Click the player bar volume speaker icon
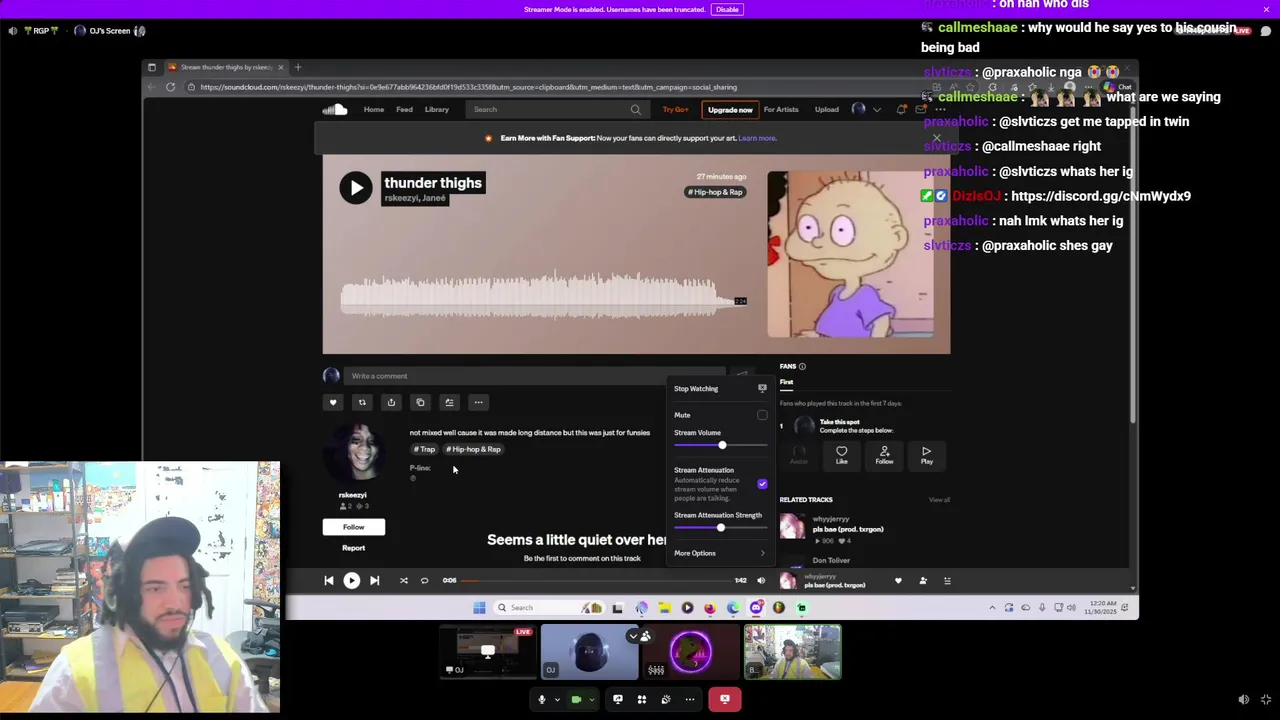The image size is (1280, 720). (761, 581)
